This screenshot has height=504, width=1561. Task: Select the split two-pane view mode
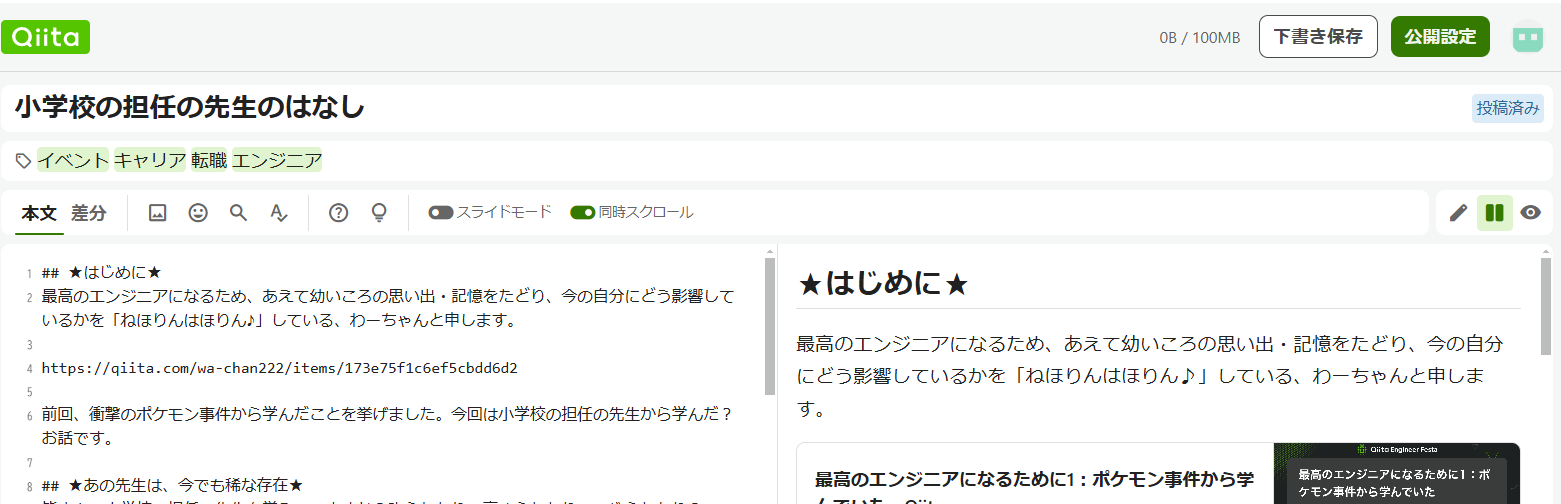coord(1494,212)
